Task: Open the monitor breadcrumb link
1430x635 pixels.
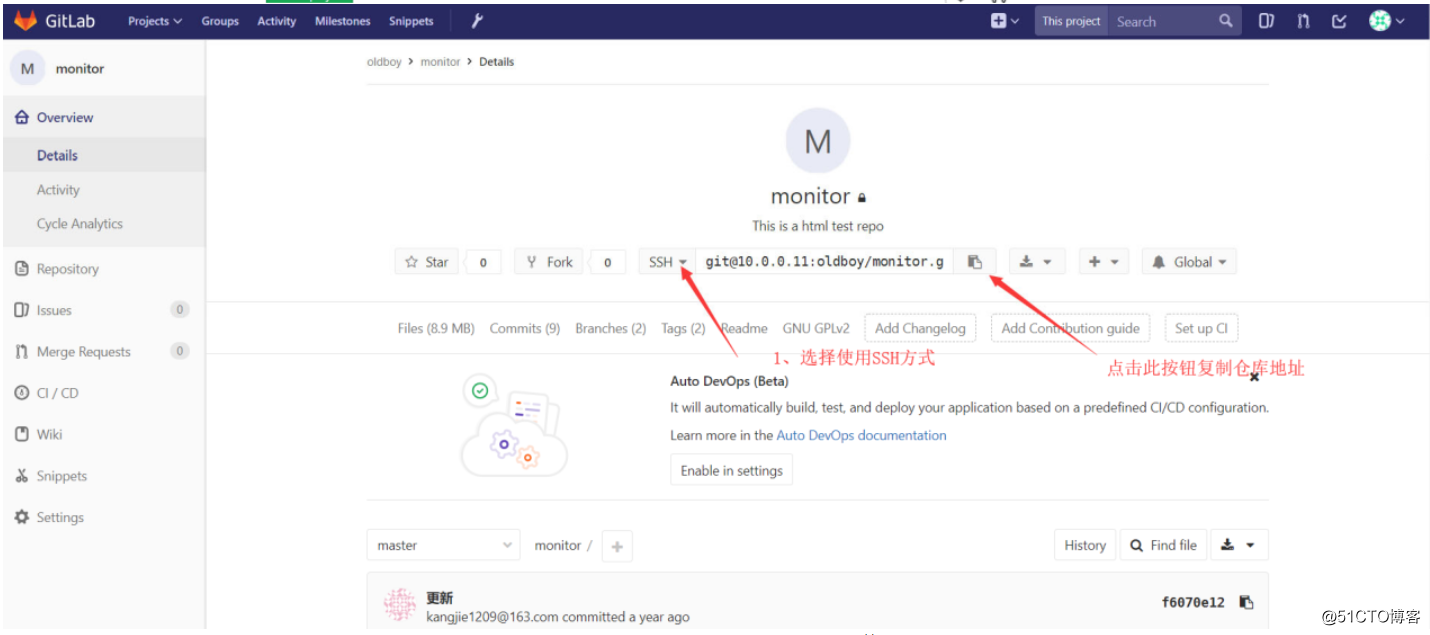Action: (440, 62)
